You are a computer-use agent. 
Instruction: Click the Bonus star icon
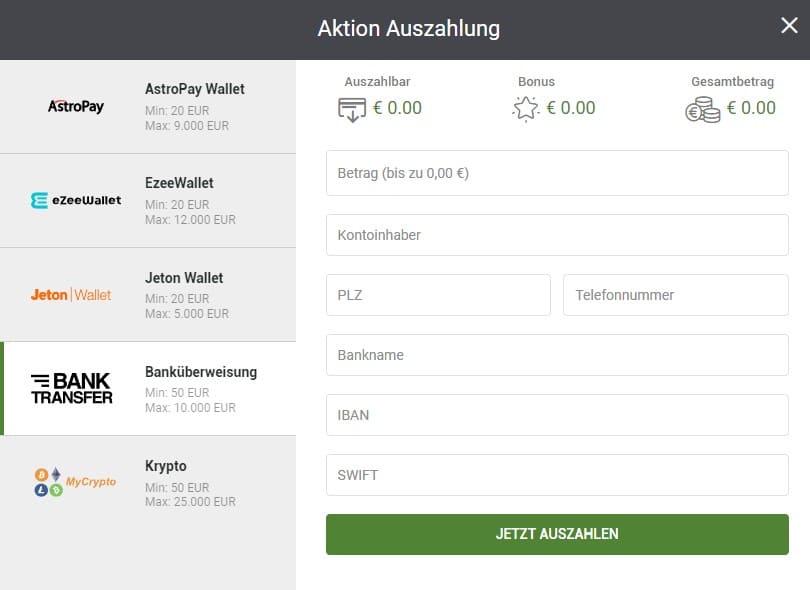[526, 106]
